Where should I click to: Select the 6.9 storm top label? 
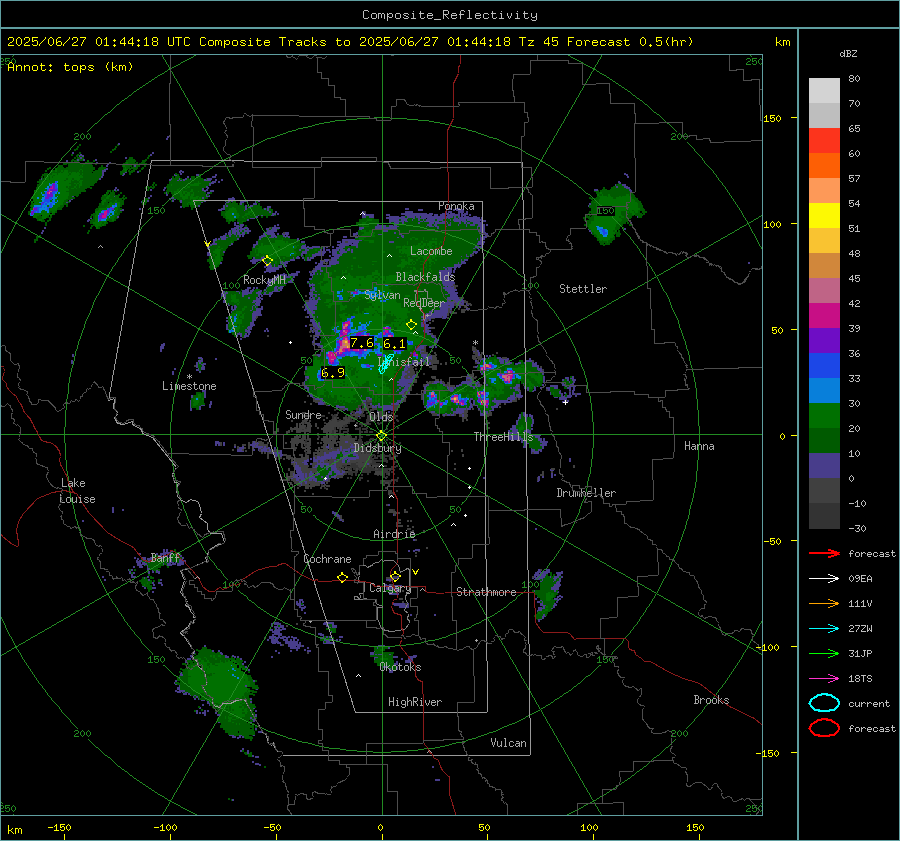333,373
